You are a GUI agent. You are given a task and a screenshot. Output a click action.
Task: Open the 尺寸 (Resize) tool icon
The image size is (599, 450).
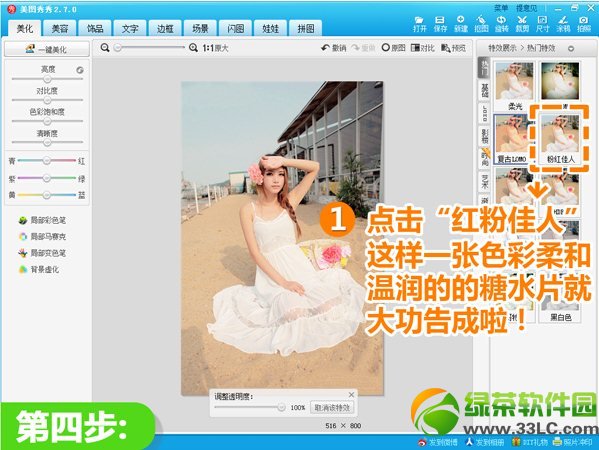[x=542, y=24]
